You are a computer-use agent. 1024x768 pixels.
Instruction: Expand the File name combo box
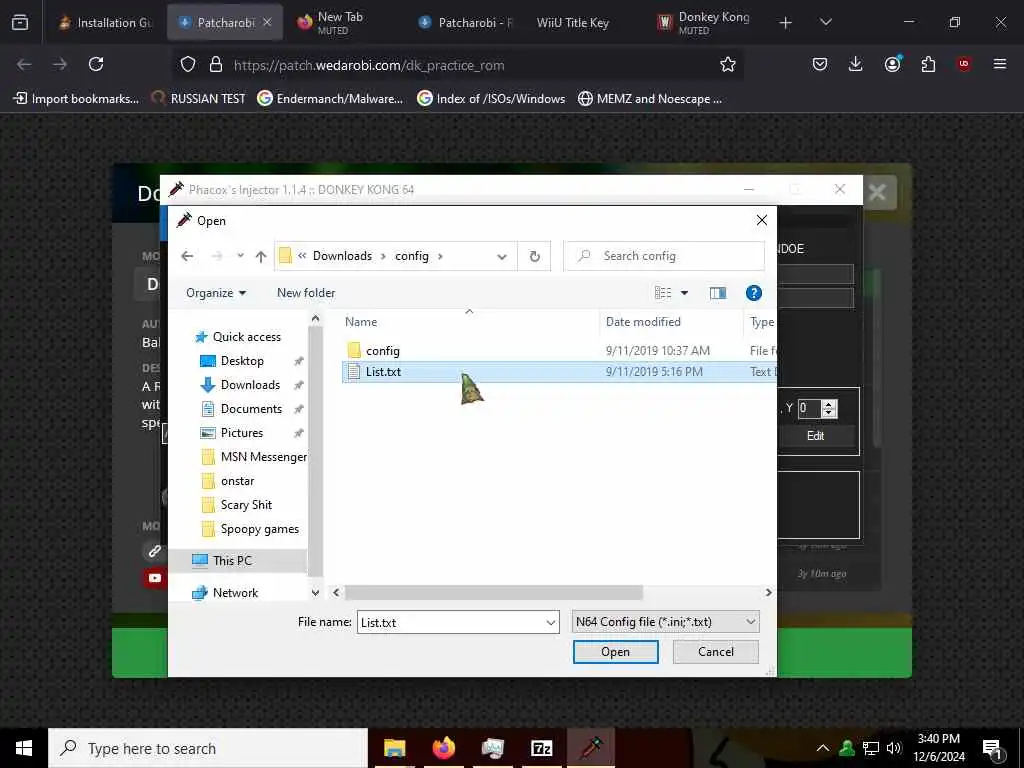(x=551, y=623)
